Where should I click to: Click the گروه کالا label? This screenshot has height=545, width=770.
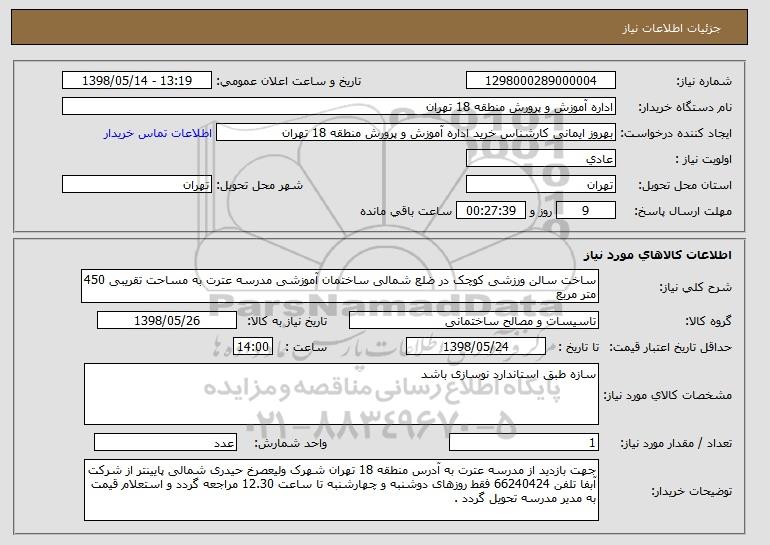click(x=708, y=322)
